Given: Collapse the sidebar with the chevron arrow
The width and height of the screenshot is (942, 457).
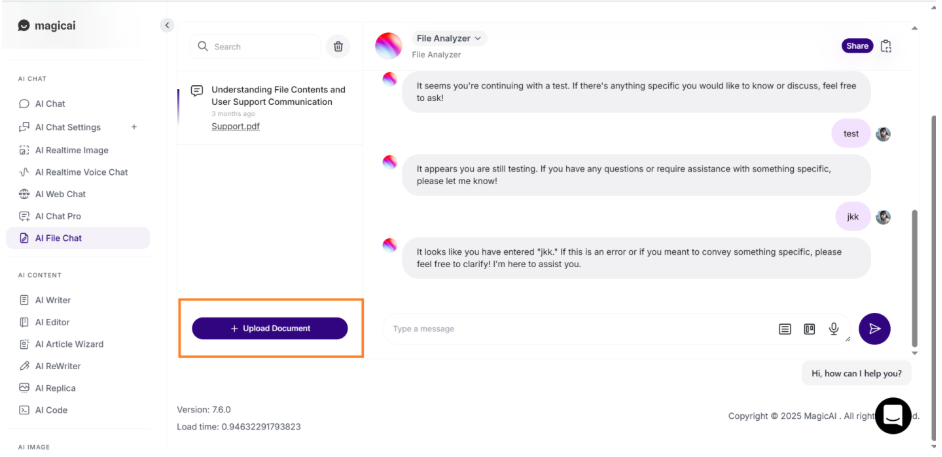Looking at the screenshot, I should pyautogui.click(x=167, y=25).
